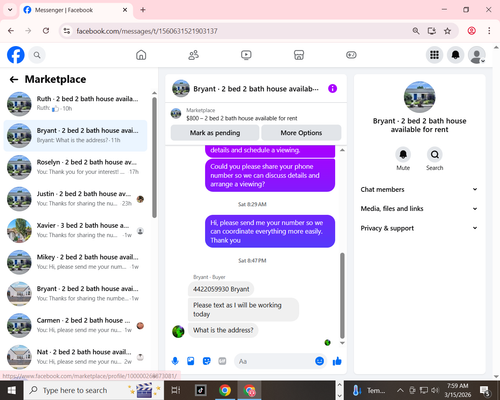
Task: Open Roselyn's 2 bed 2 bath conversation
Action: [75, 167]
